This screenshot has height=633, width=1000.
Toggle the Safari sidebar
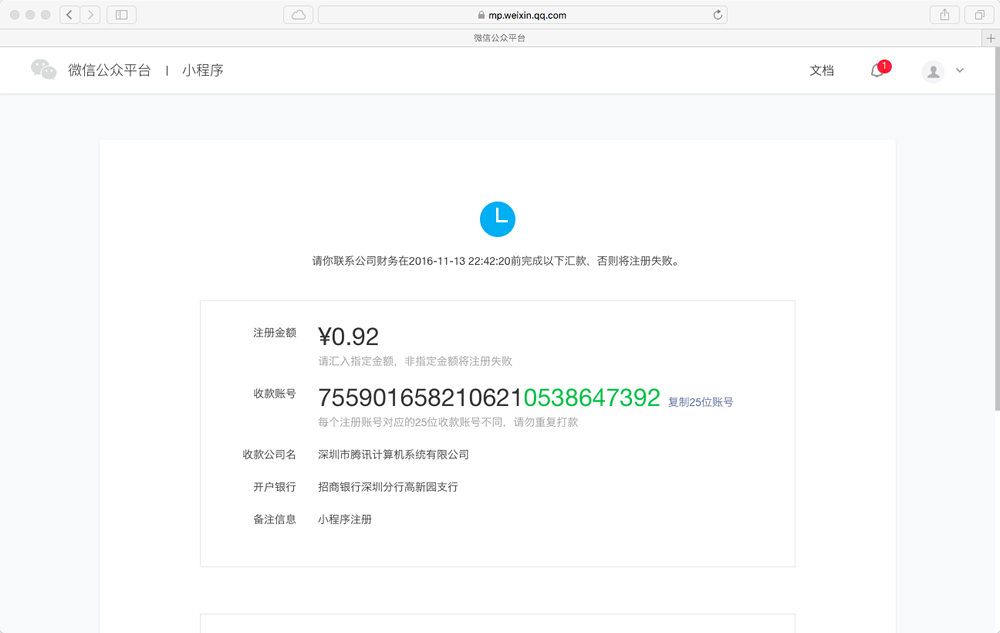121,15
